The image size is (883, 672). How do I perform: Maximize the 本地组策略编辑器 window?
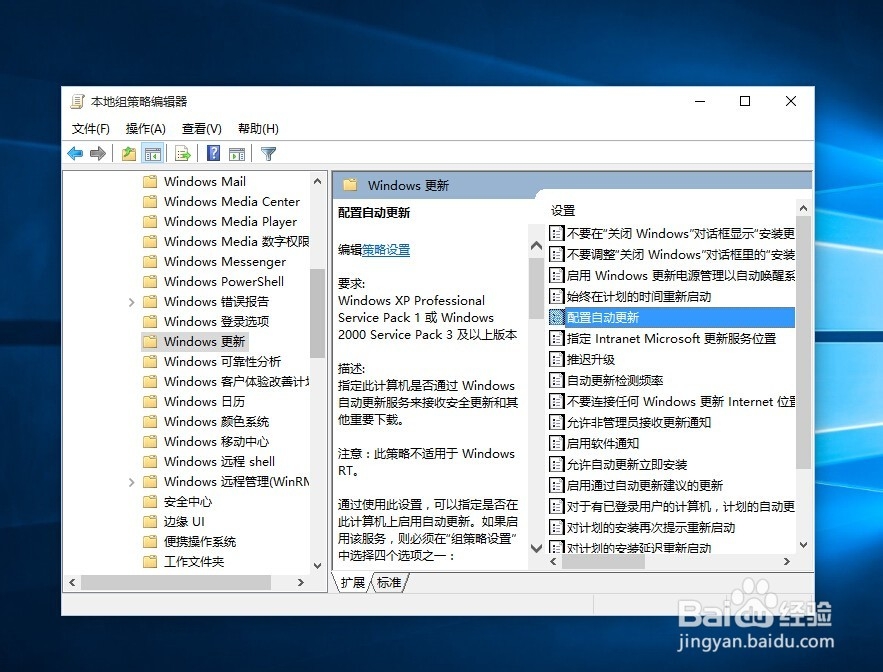[x=745, y=101]
